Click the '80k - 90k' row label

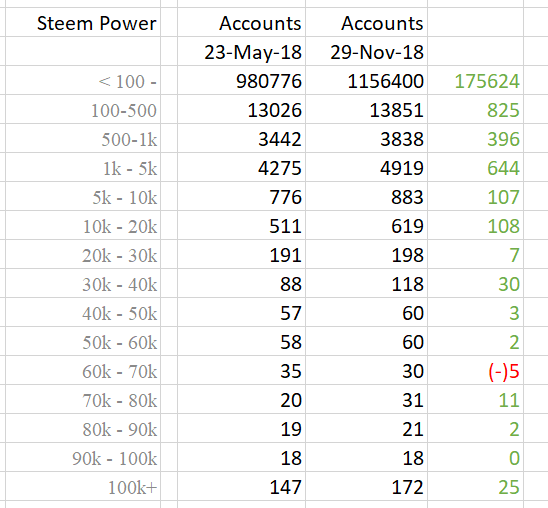pyautogui.click(x=120, y=429)
